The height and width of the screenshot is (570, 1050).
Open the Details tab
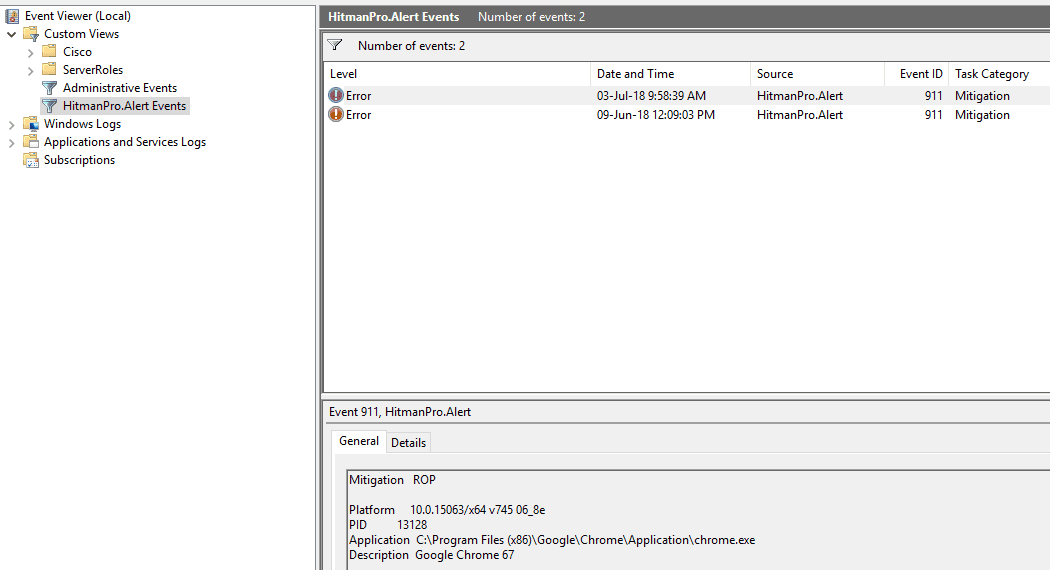[408, 443]
